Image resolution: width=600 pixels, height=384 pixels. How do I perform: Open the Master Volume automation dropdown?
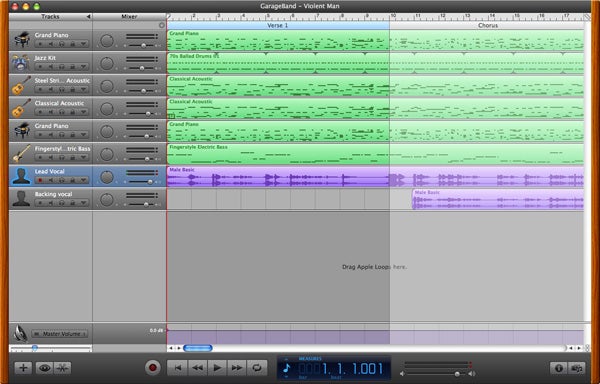coord(60,334)
